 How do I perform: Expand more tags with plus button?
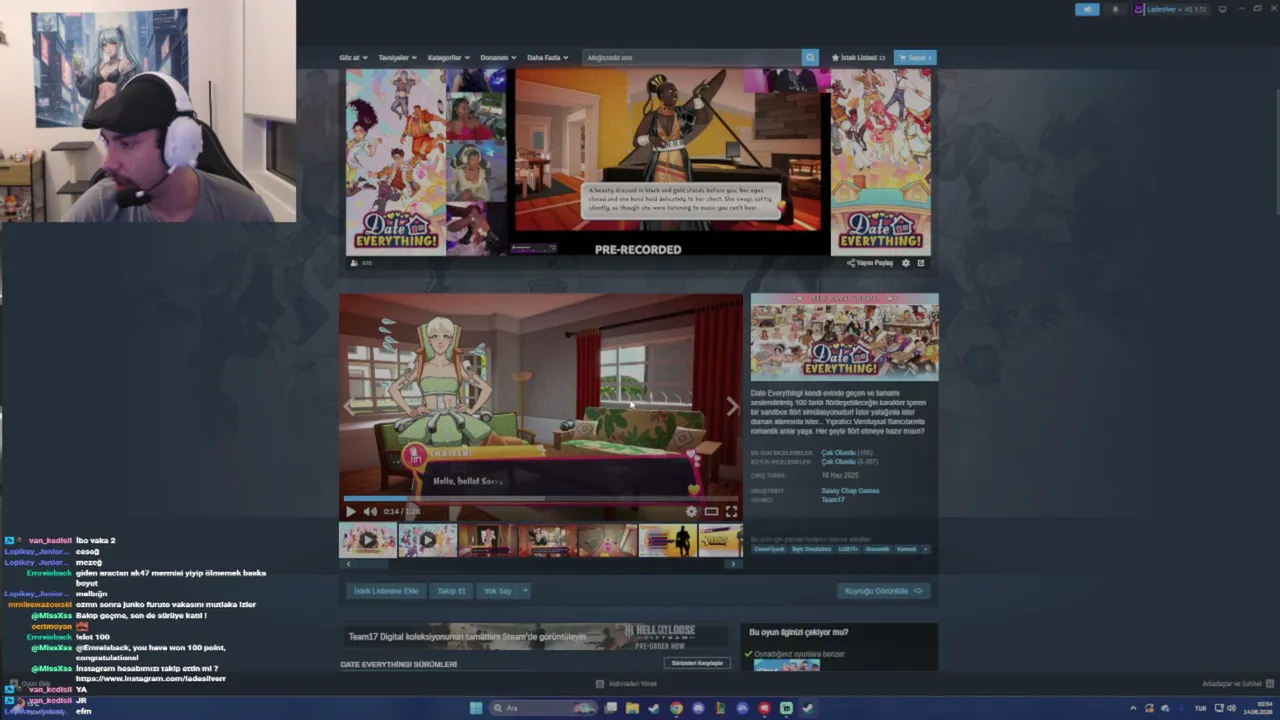pos(925,549)
